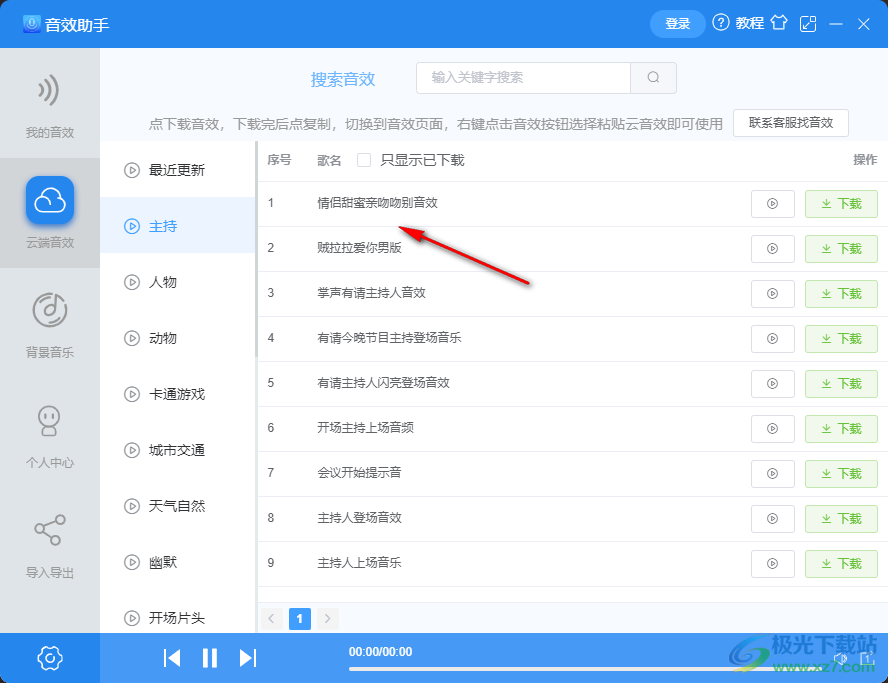Switch to 背景音乐 section
This screenshot has width=888, height=683.
pyautogui.click(x=50, y=323)
